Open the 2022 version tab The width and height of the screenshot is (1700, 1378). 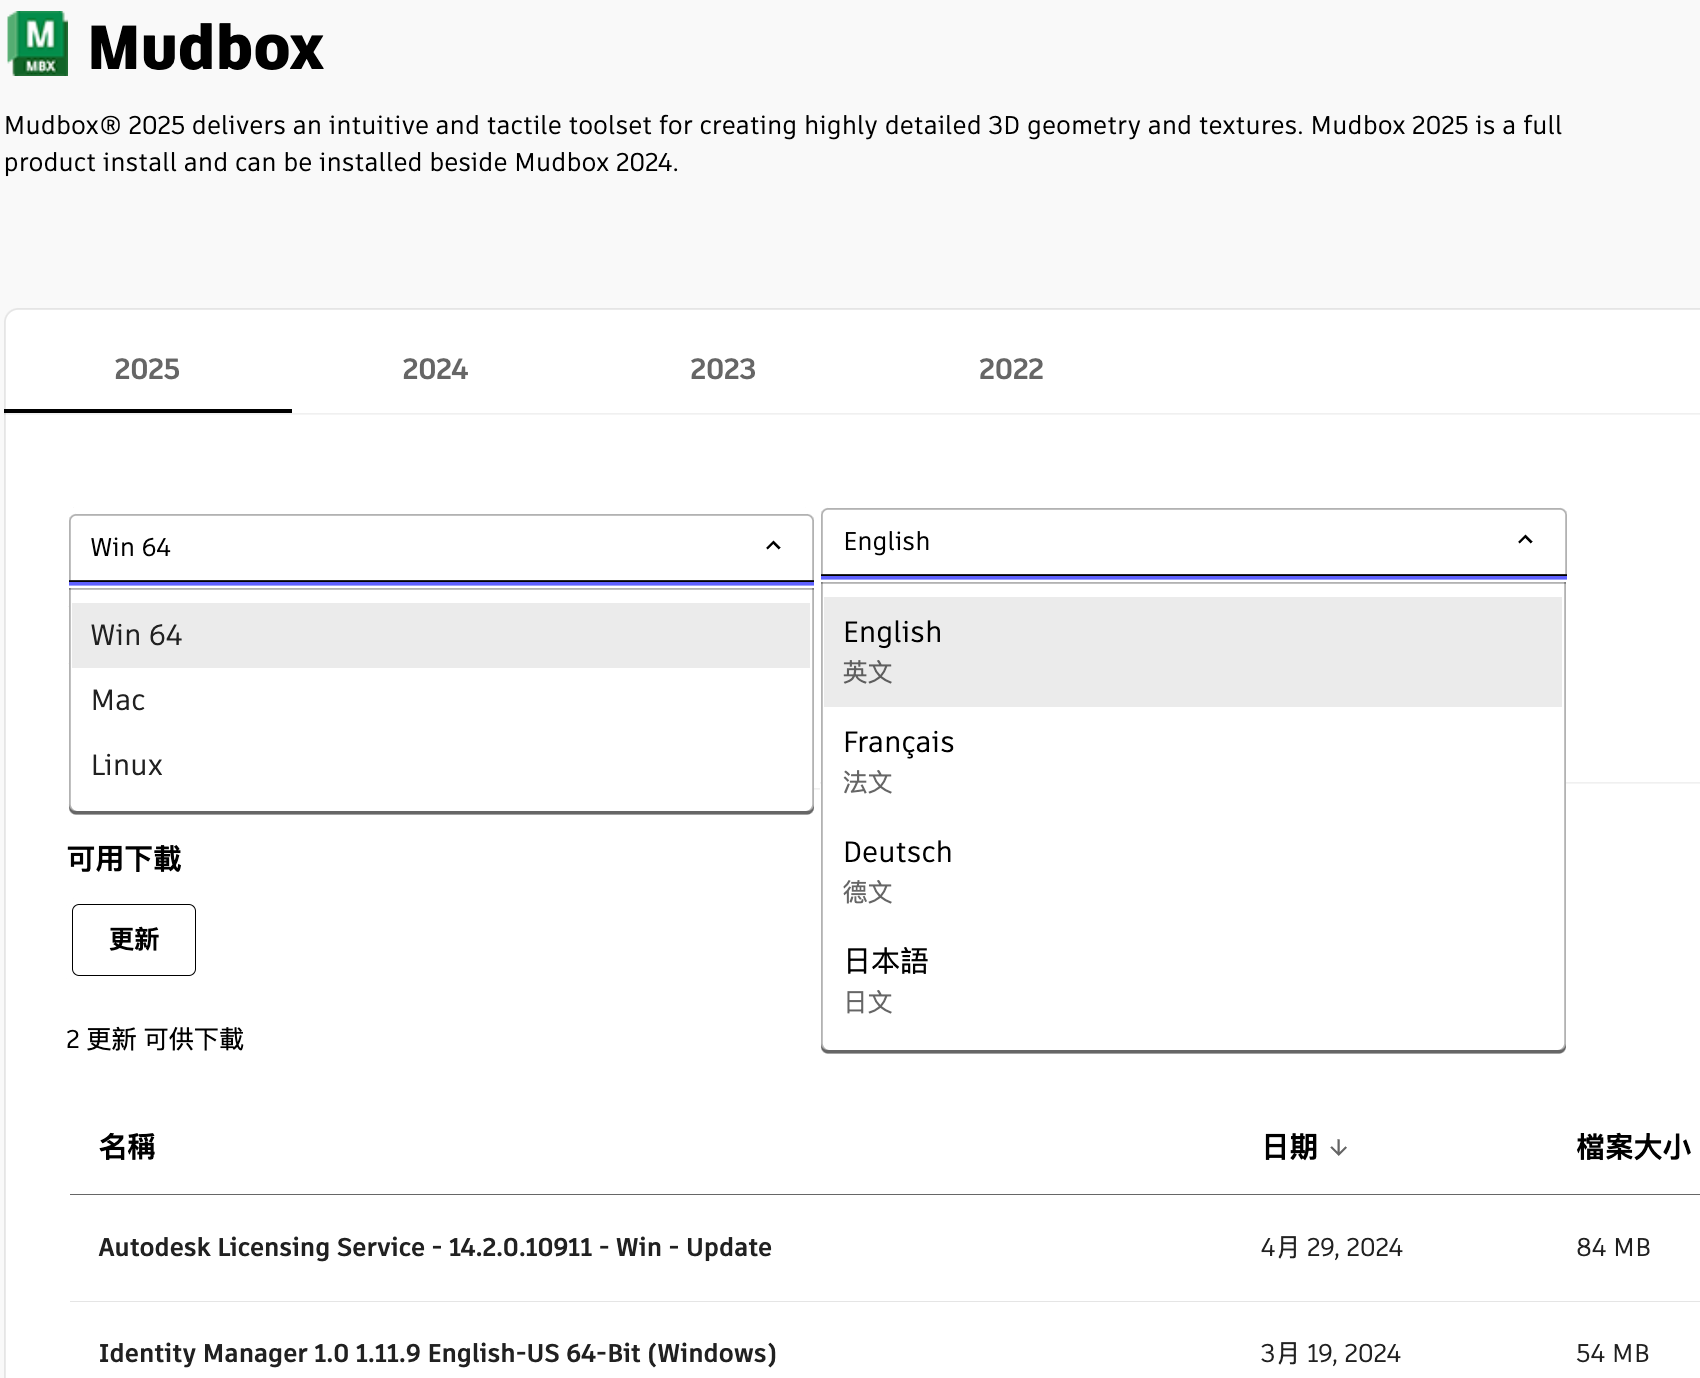coord(1010,369)
